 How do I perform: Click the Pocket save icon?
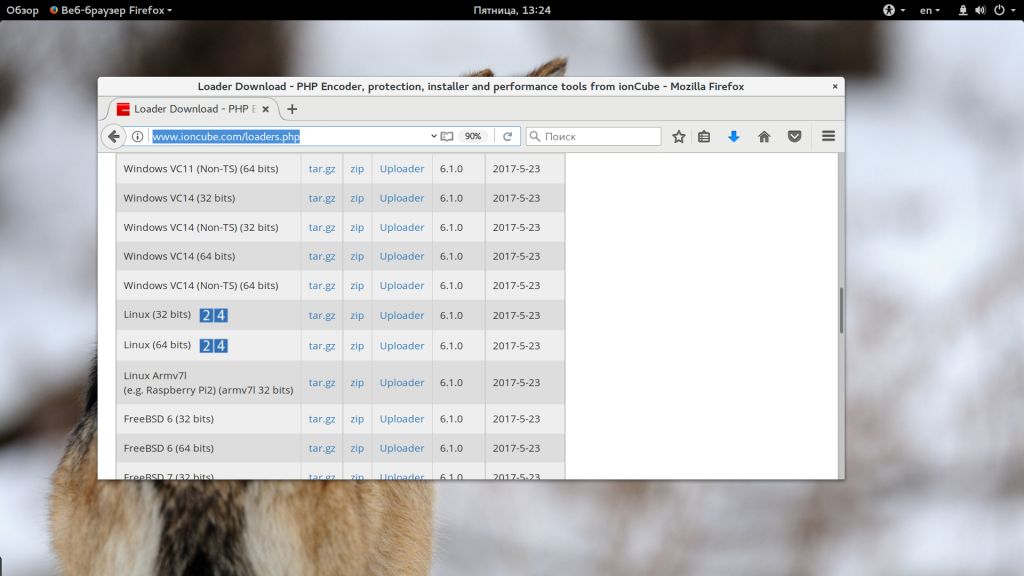pos(794,136)
